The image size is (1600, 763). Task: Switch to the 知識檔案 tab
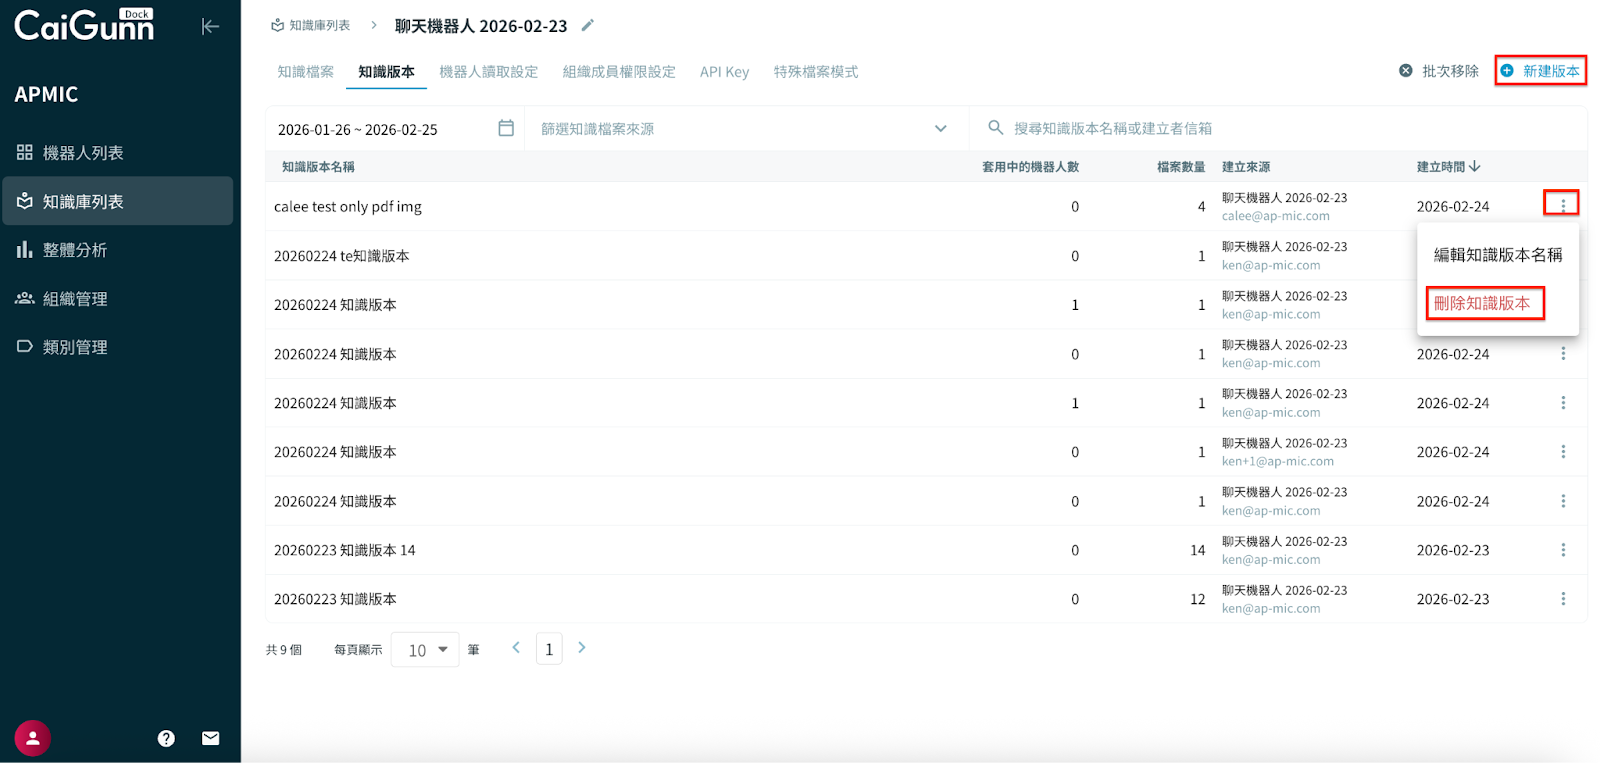pyautogui.click(x=306, y=72)
